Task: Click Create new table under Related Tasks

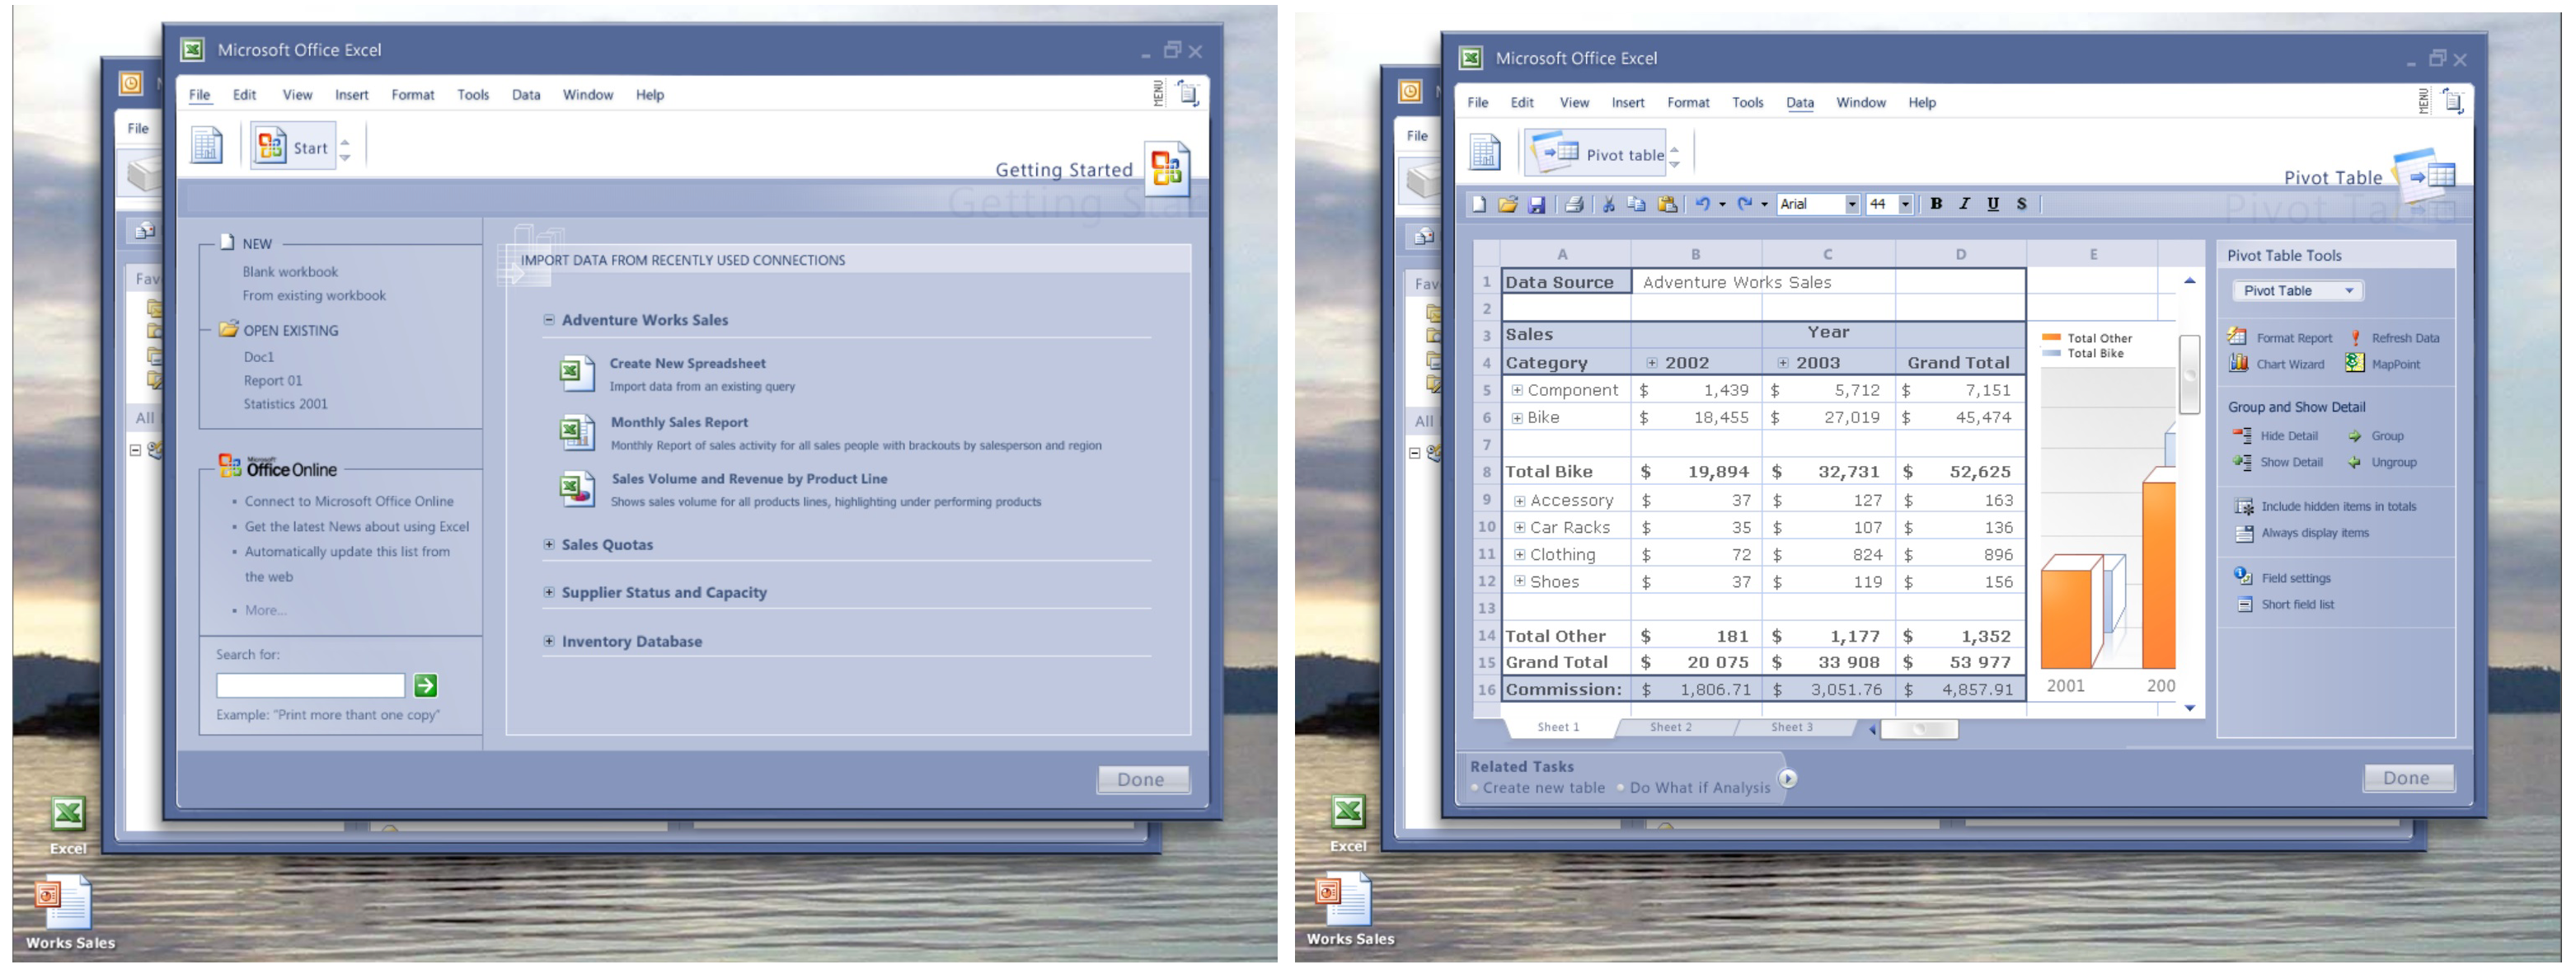Action: coord(1543,788)
